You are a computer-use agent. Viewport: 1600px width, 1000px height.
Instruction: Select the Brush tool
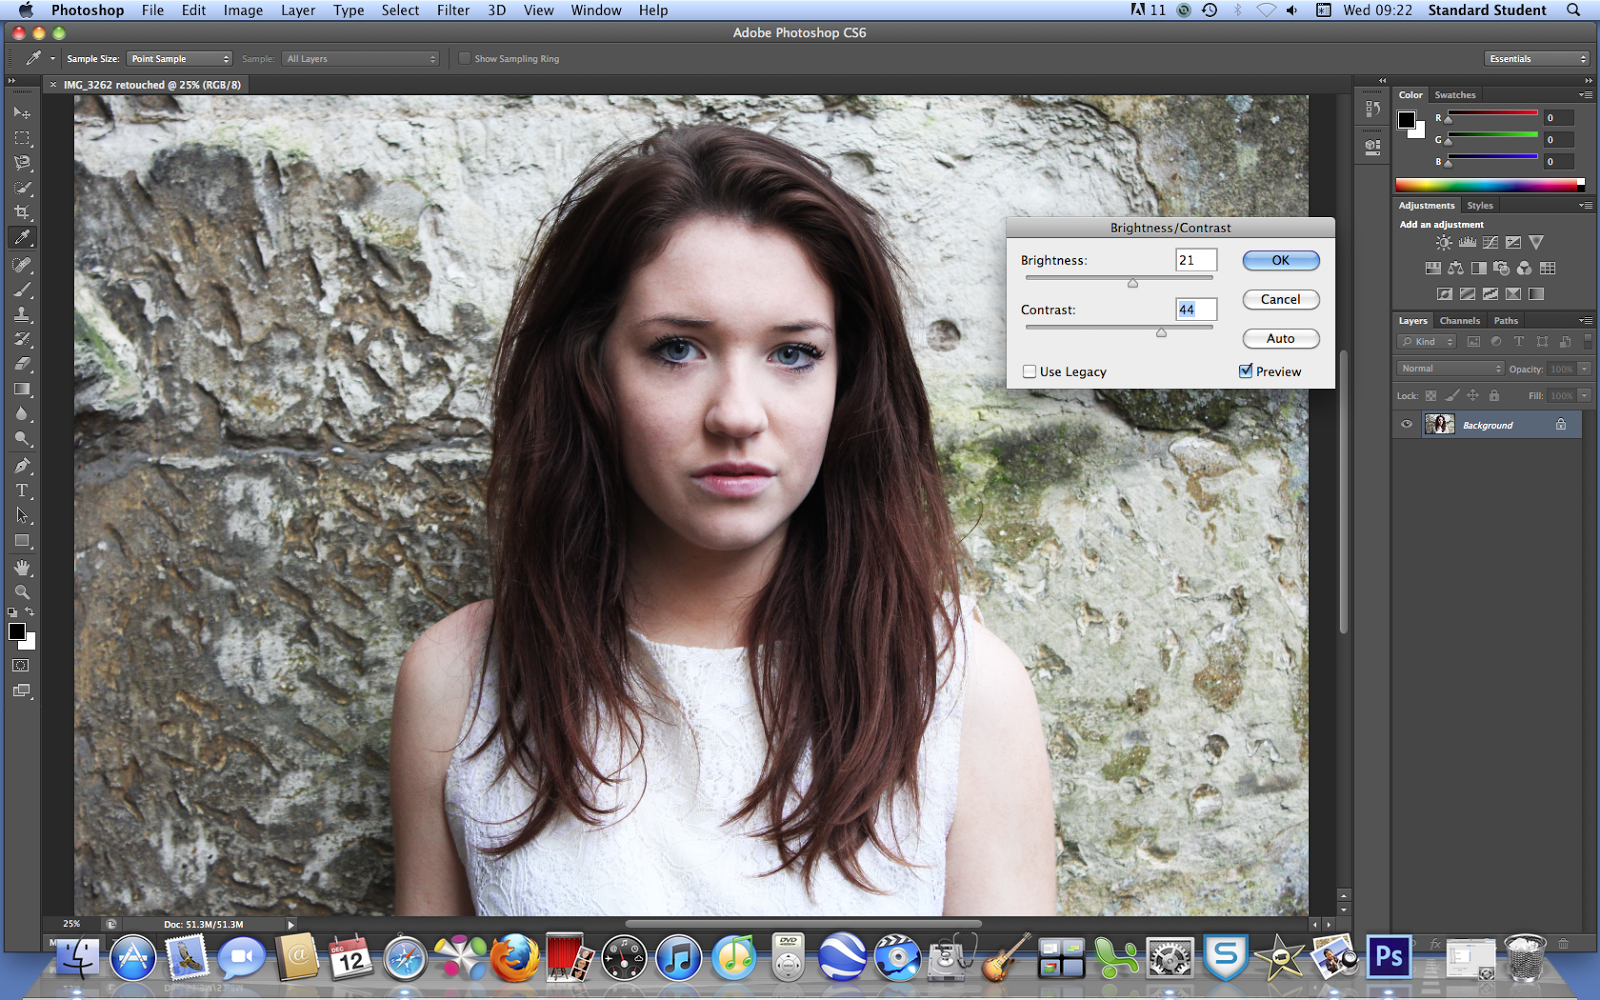click(22, 290)
